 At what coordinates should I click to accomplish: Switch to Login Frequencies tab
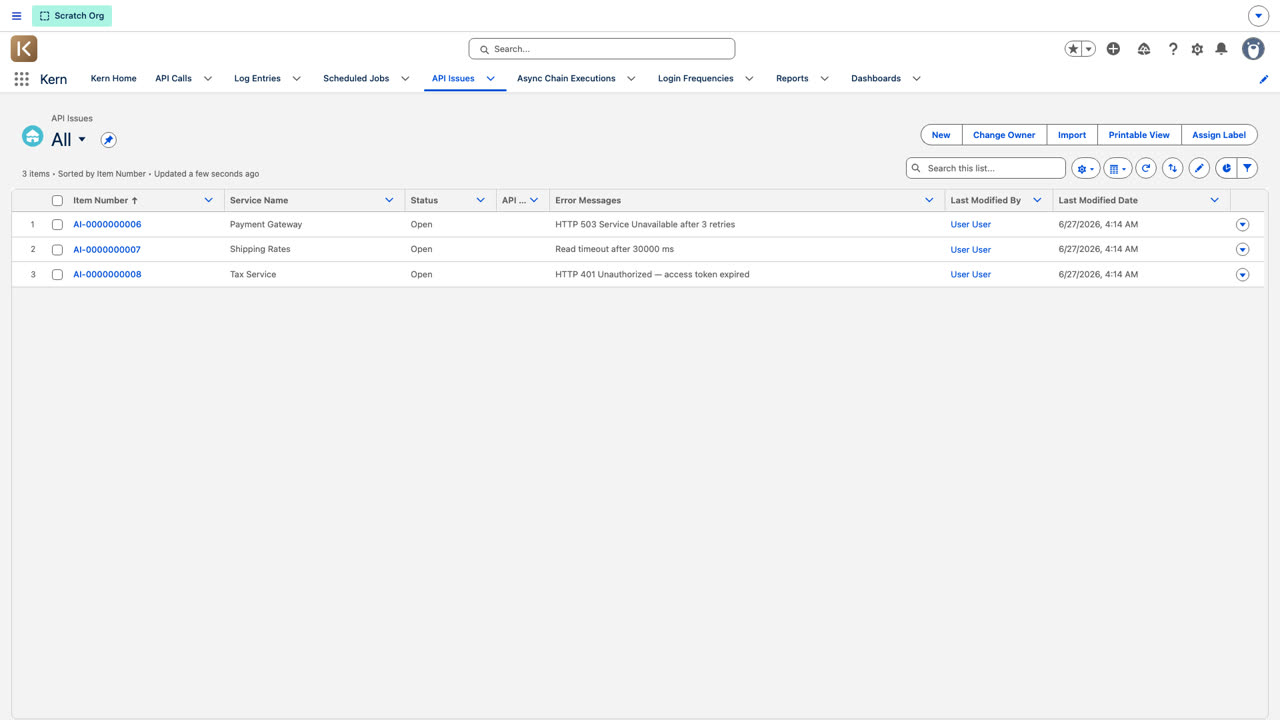695,78
